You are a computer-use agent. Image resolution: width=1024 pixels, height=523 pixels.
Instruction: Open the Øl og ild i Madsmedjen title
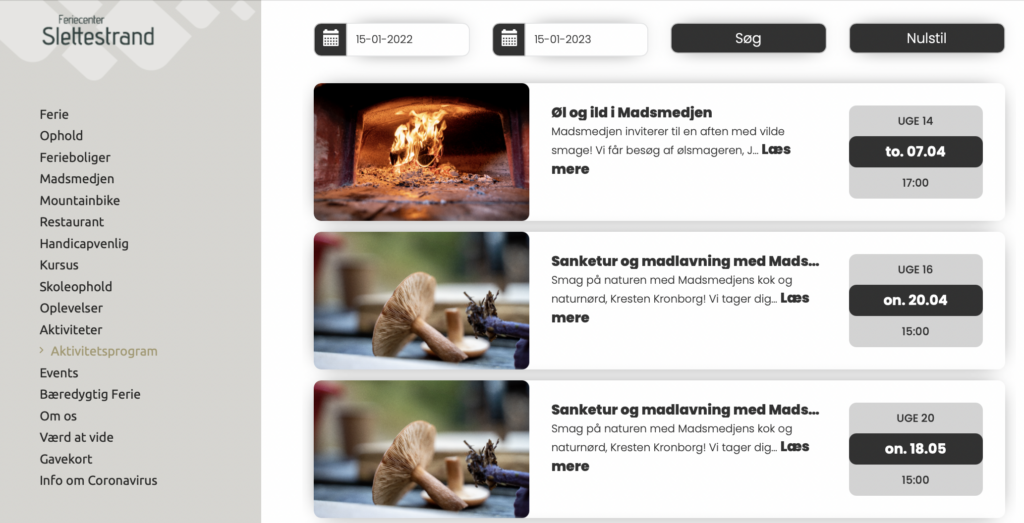pyautogui.click(x=632, y=112)
